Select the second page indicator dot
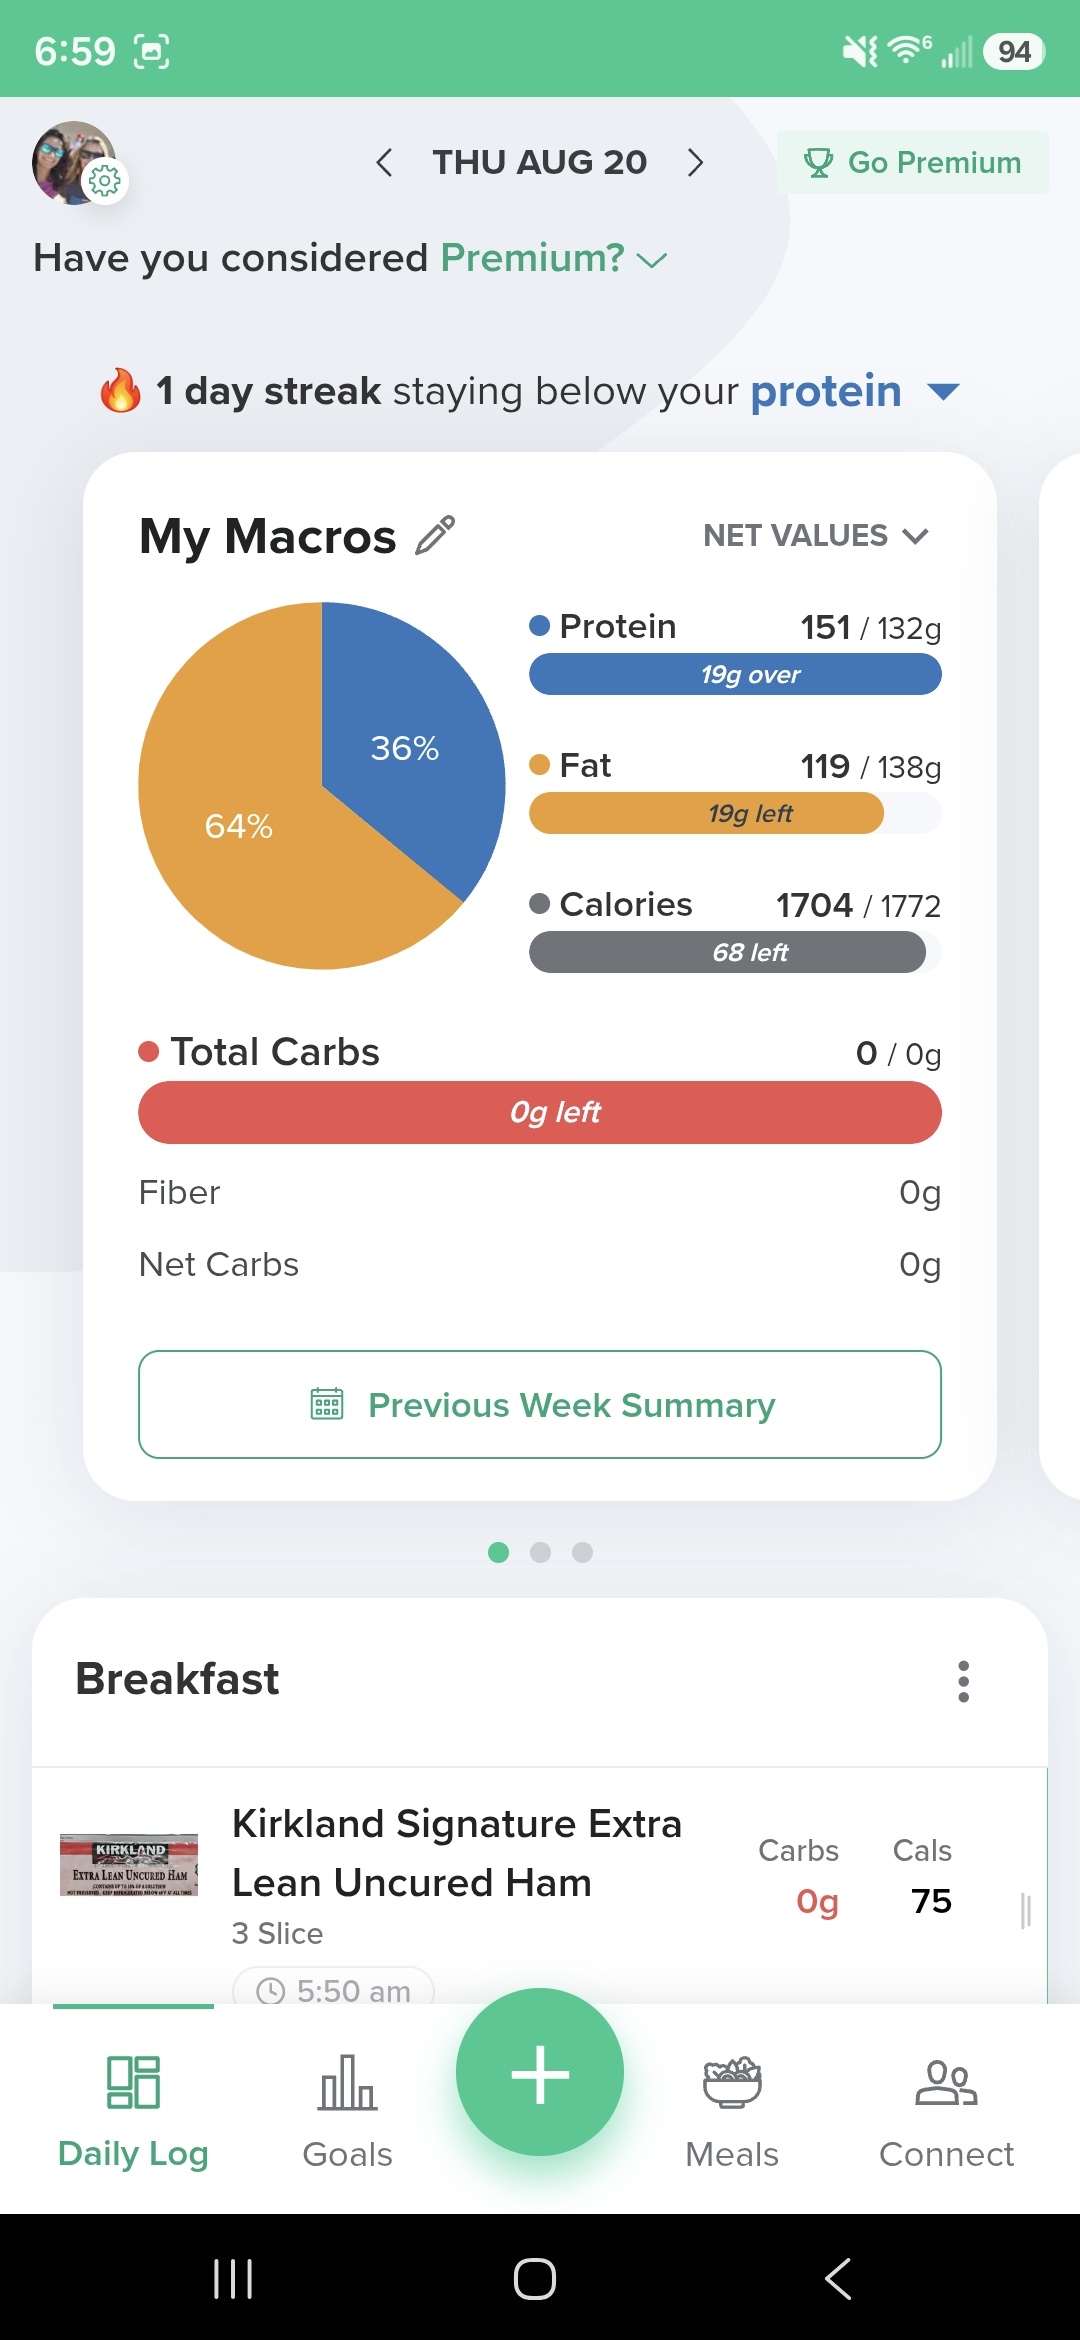The width and height of the screenshot is (1080, 2340). [540, 1552]
